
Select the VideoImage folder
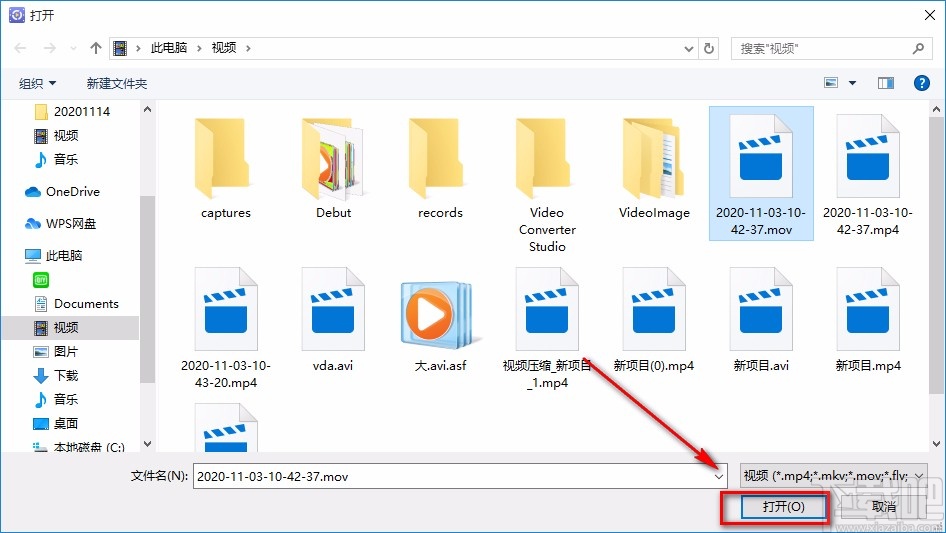coord(654,168)
